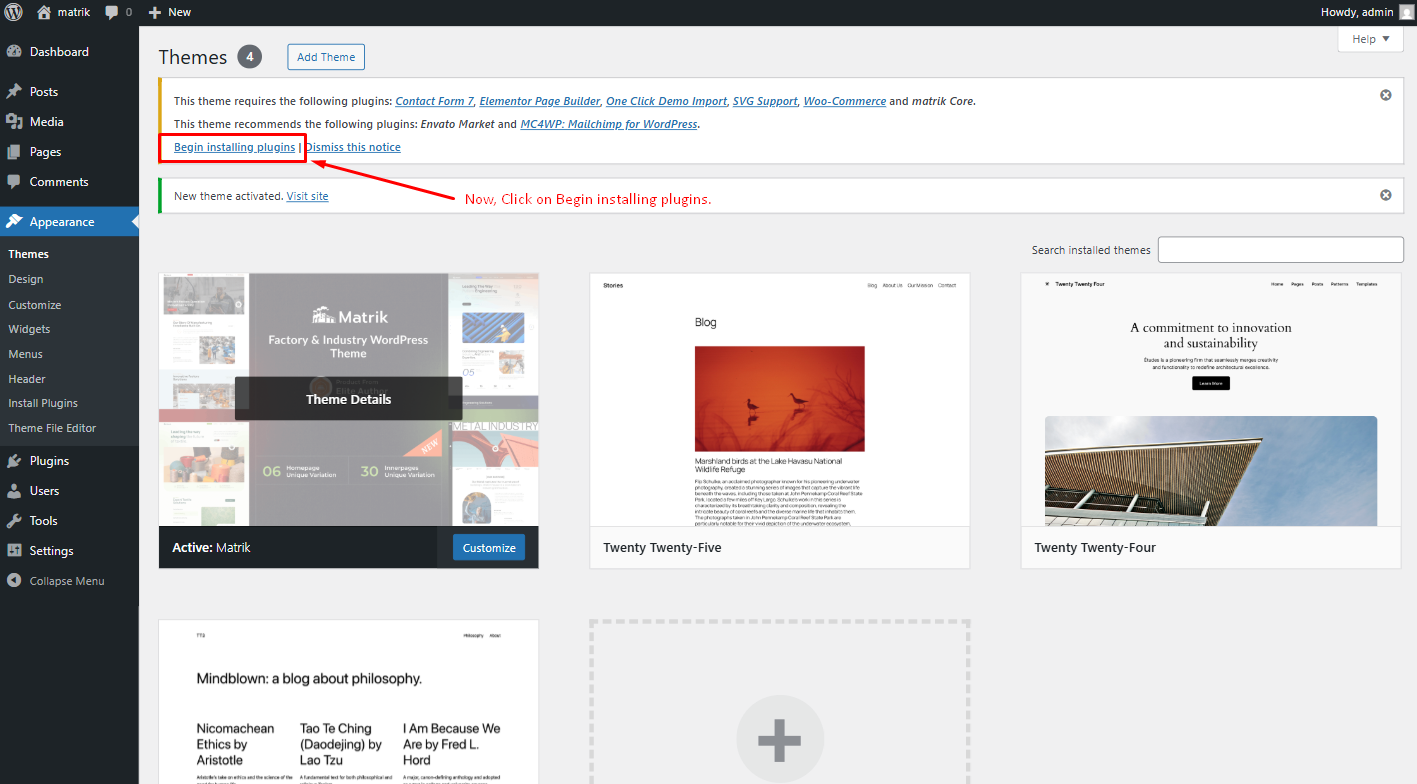Select the Mindblown philosophy blog theme thumbnail
The width and height of the screenshot is (1417, 784).
[x=349, y=702]
